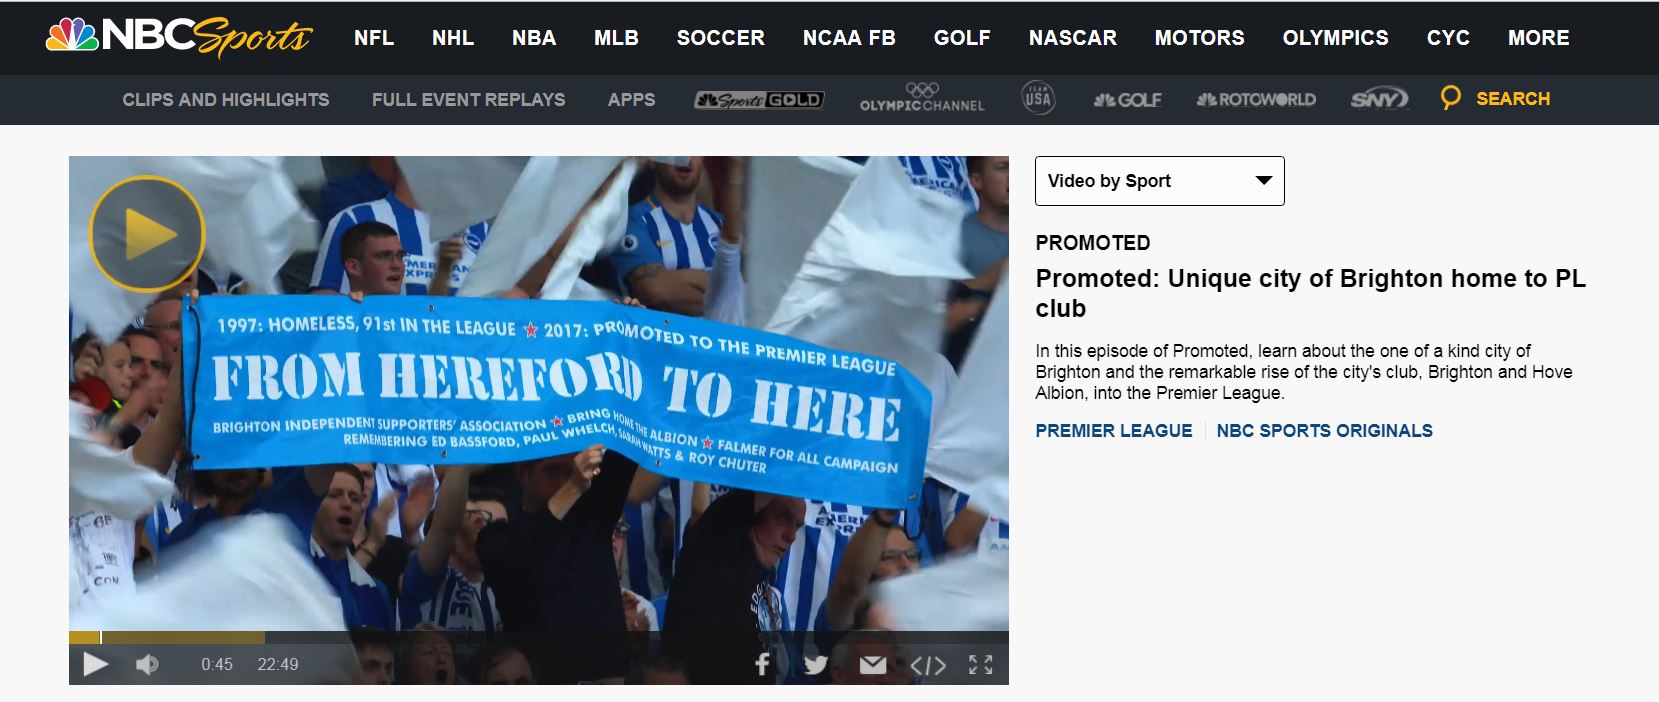Open the SOCCER menu item
The height and width of the screenshot is (702, 1659).
[720, 38]
